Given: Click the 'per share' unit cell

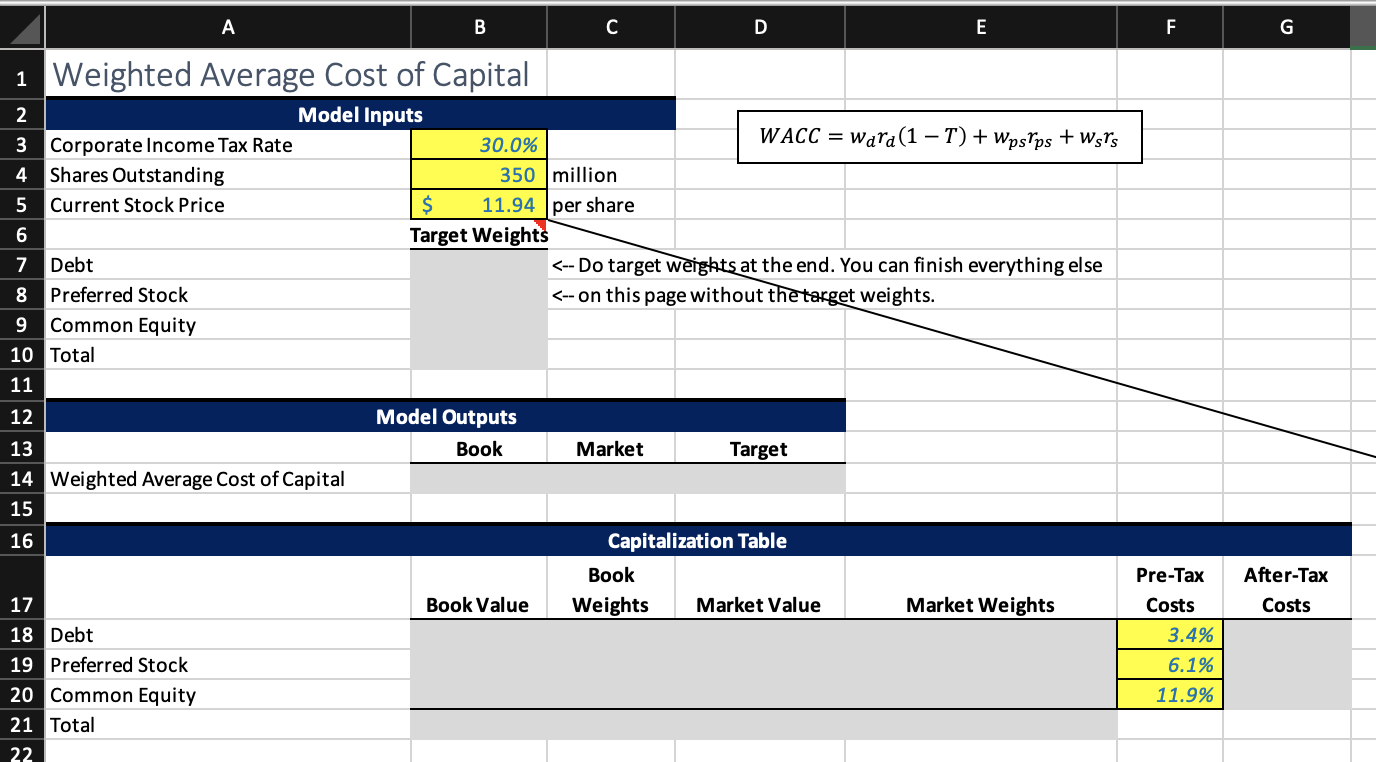Looking at the screenshot, I should pos(611,205).
